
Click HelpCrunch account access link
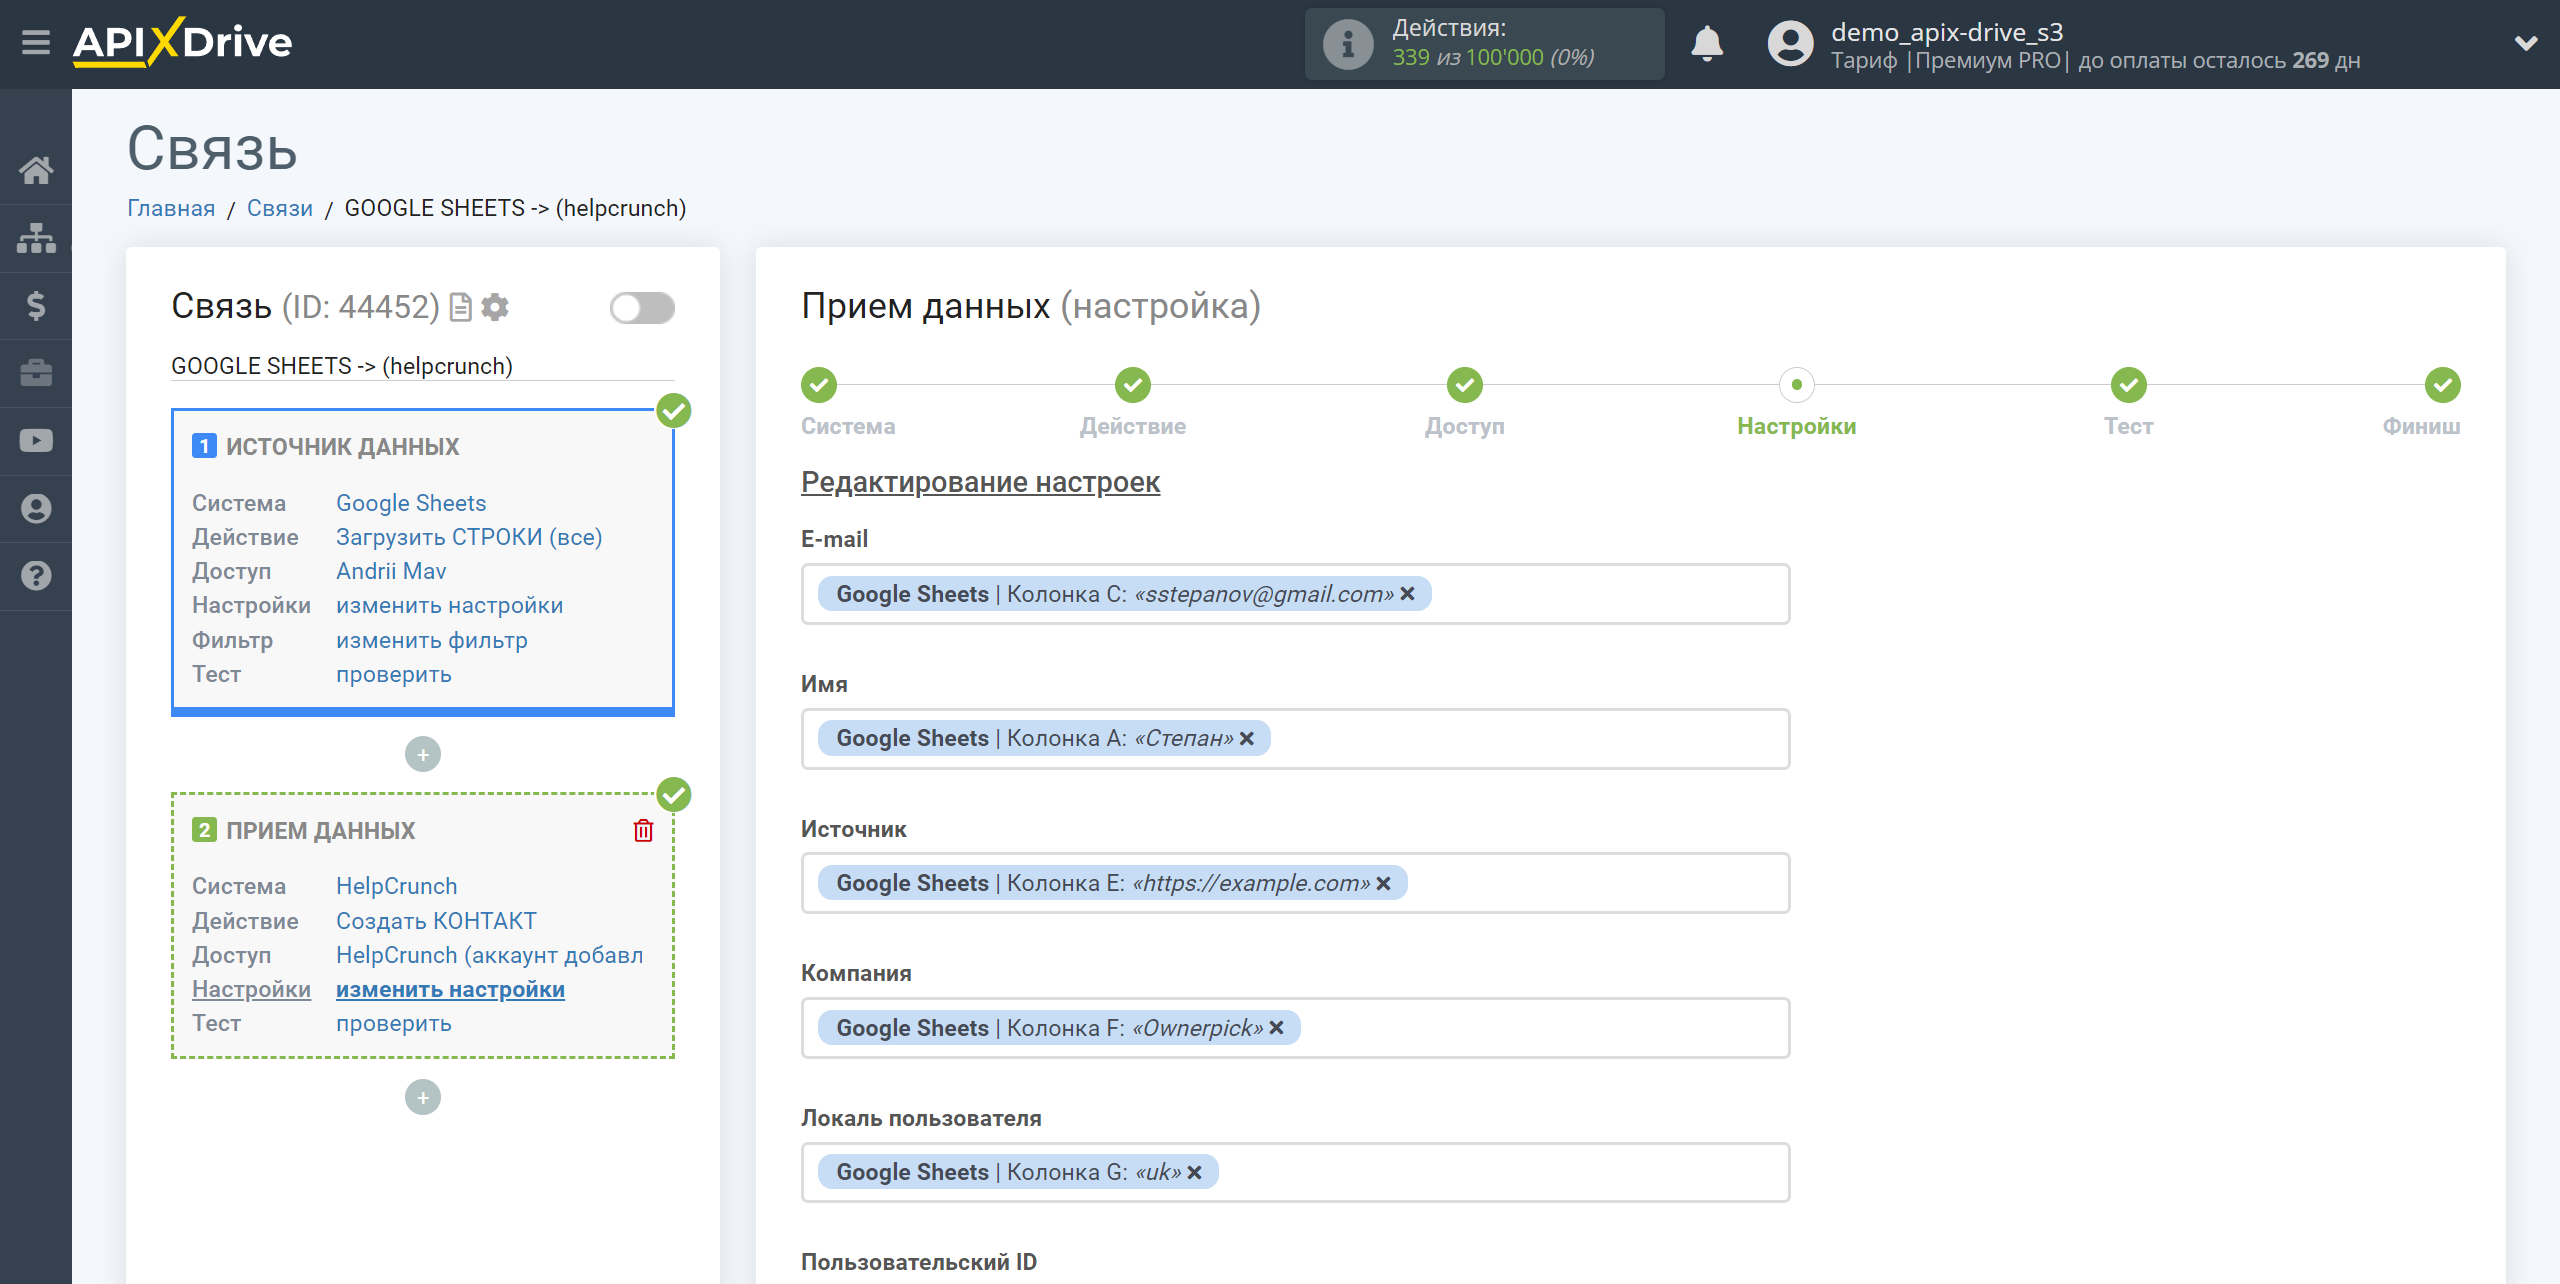pos(490,955)
